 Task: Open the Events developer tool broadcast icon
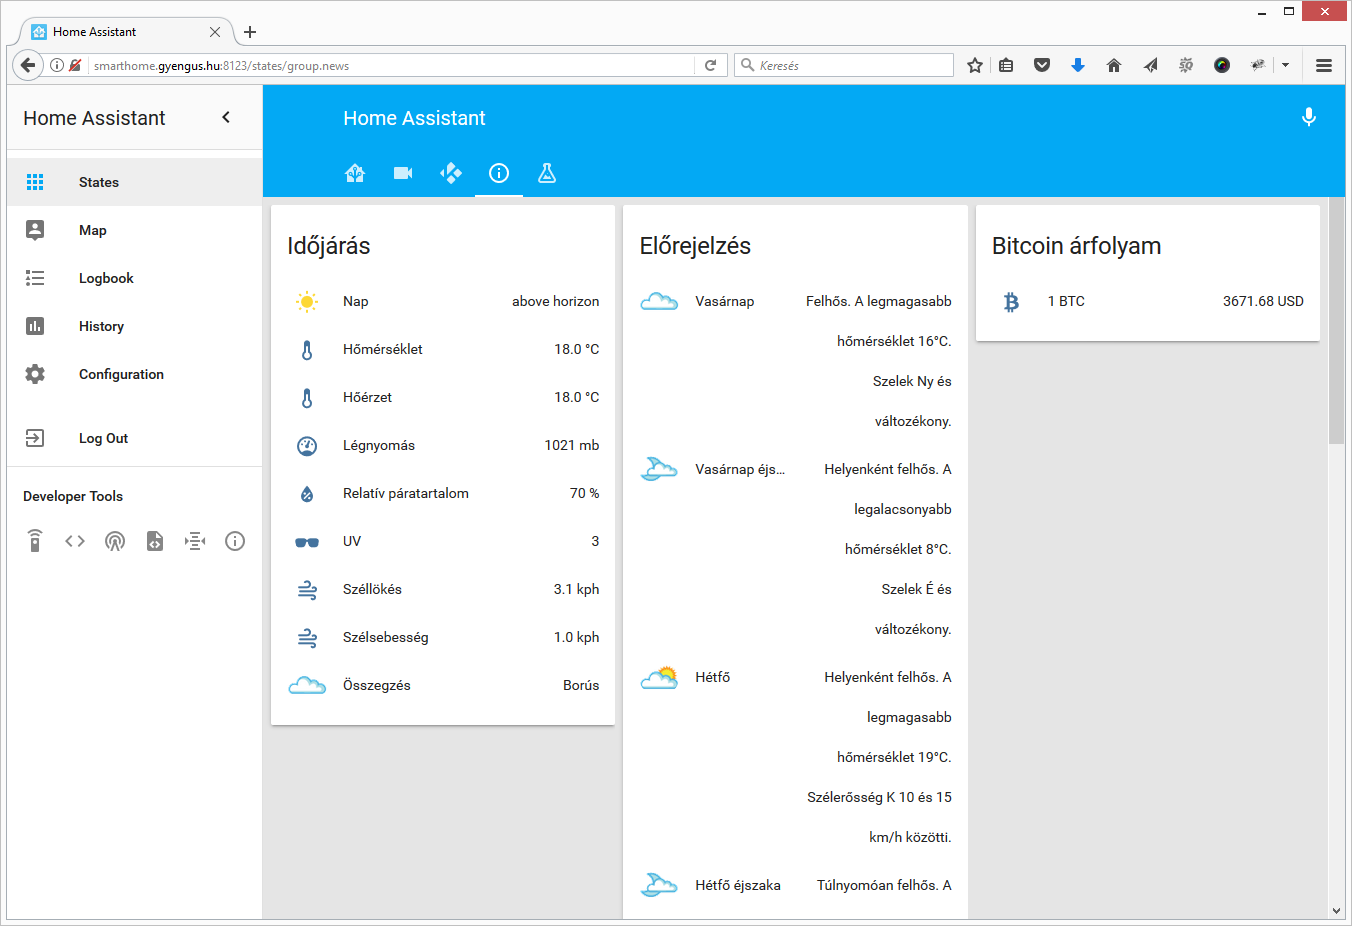point(115,541)
